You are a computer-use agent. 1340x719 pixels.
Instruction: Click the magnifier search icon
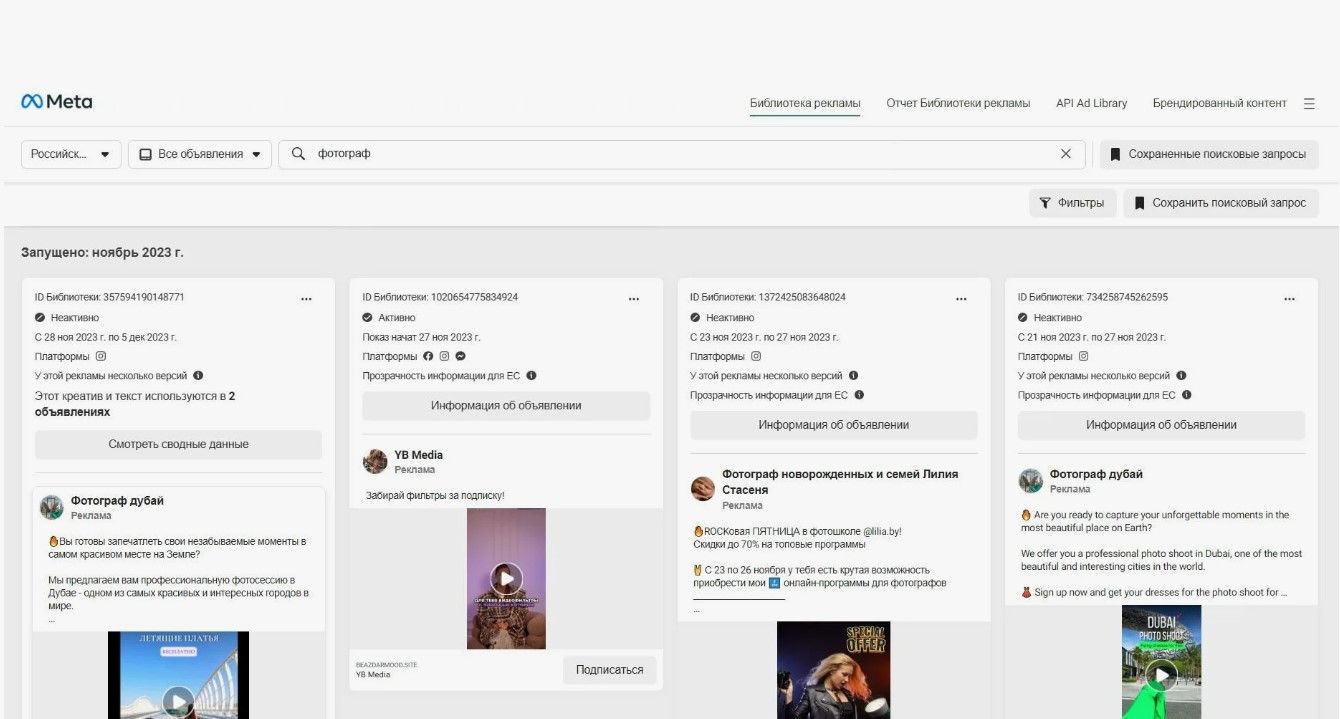pos(298,154)
